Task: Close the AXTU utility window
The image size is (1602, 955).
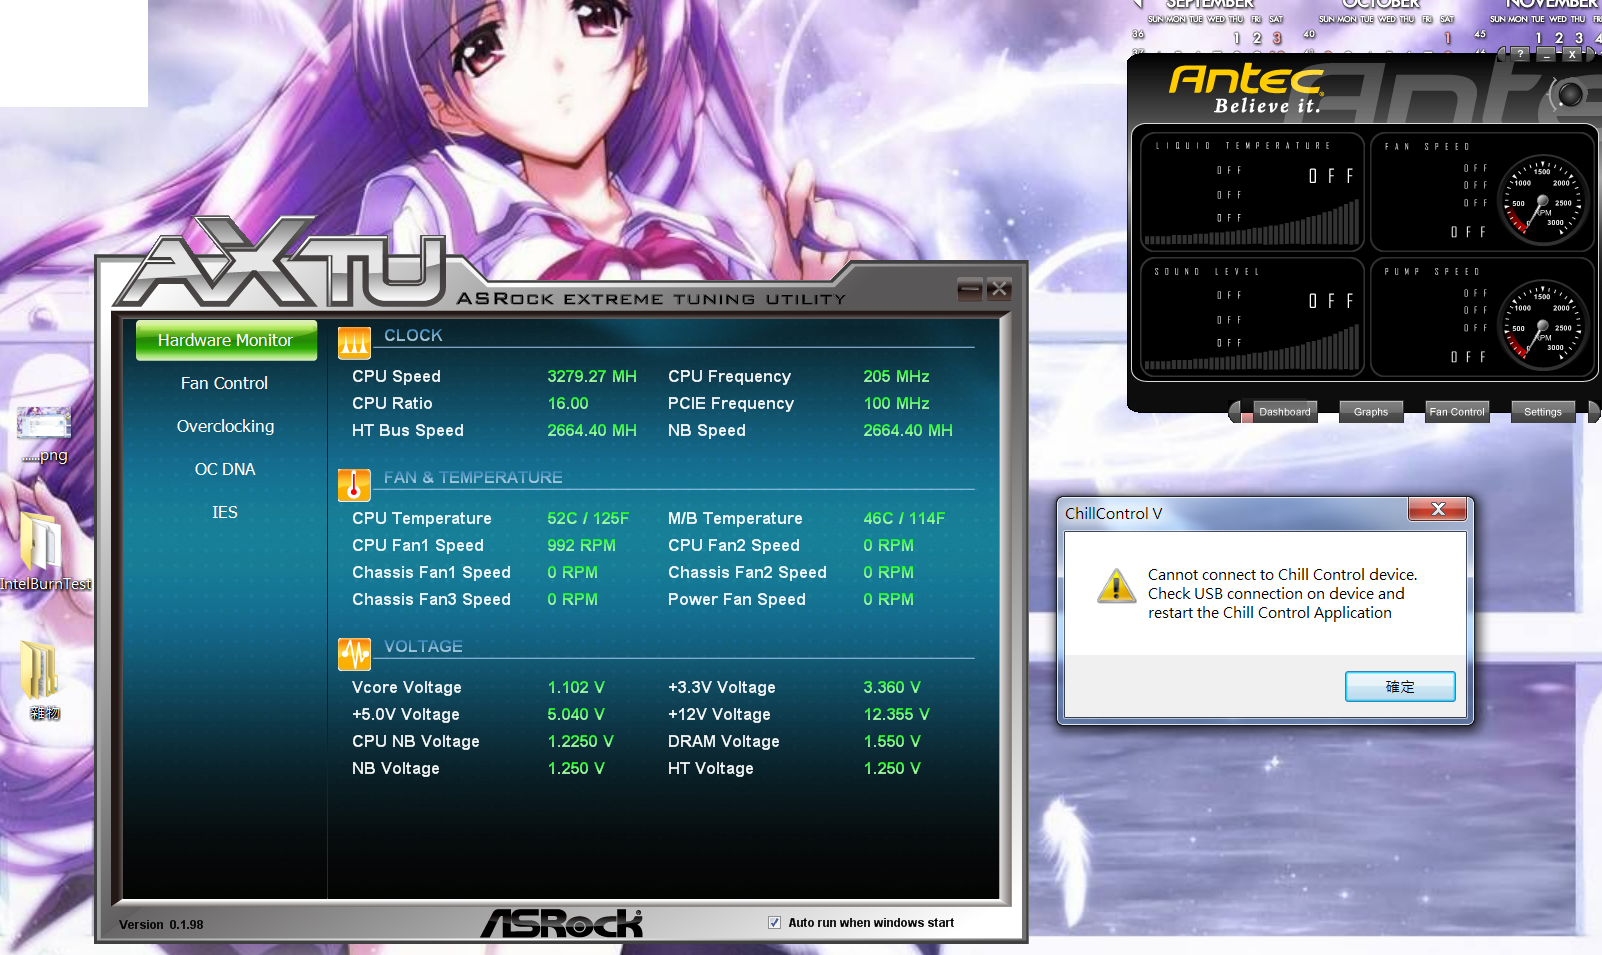Action: (998, 289)
